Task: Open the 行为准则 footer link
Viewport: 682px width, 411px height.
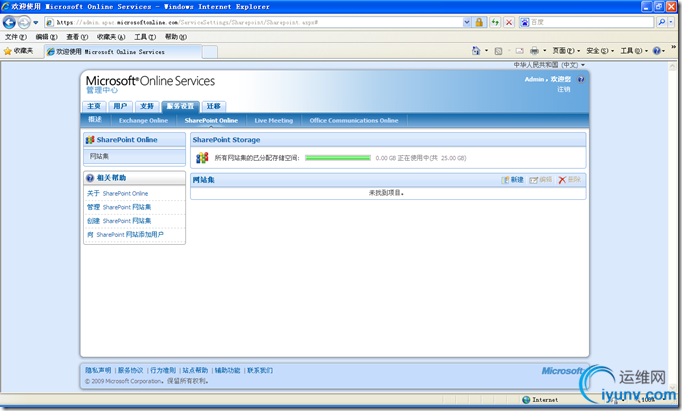Action: [163, 370]
